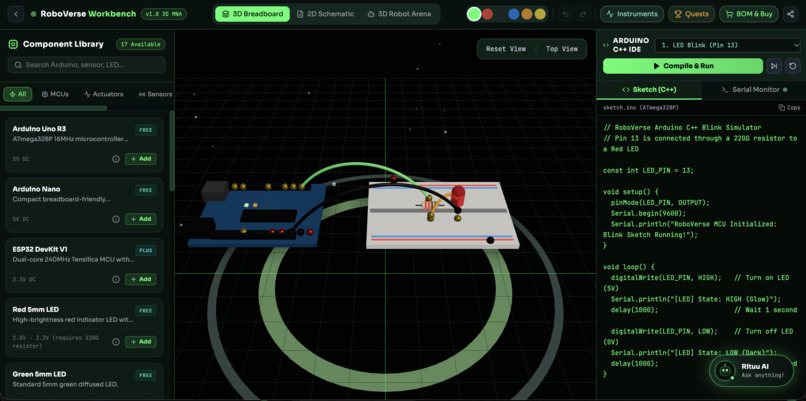The width and height of the screenshot is (806, 401).
Task: Click 'pinMode(LED_PIN, OUTPUT);' code line
Action: (x=660, y=202)
